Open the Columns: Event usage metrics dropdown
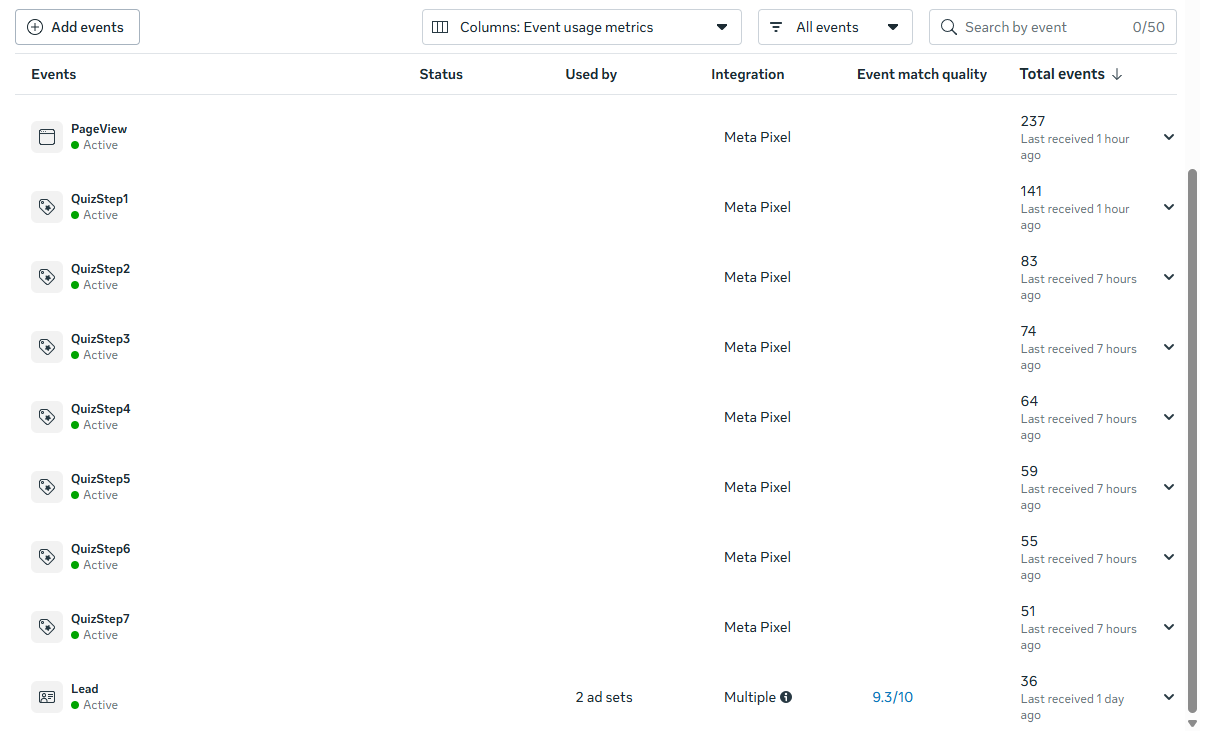This screenshot has height=739, width=1208. [582, 27]
